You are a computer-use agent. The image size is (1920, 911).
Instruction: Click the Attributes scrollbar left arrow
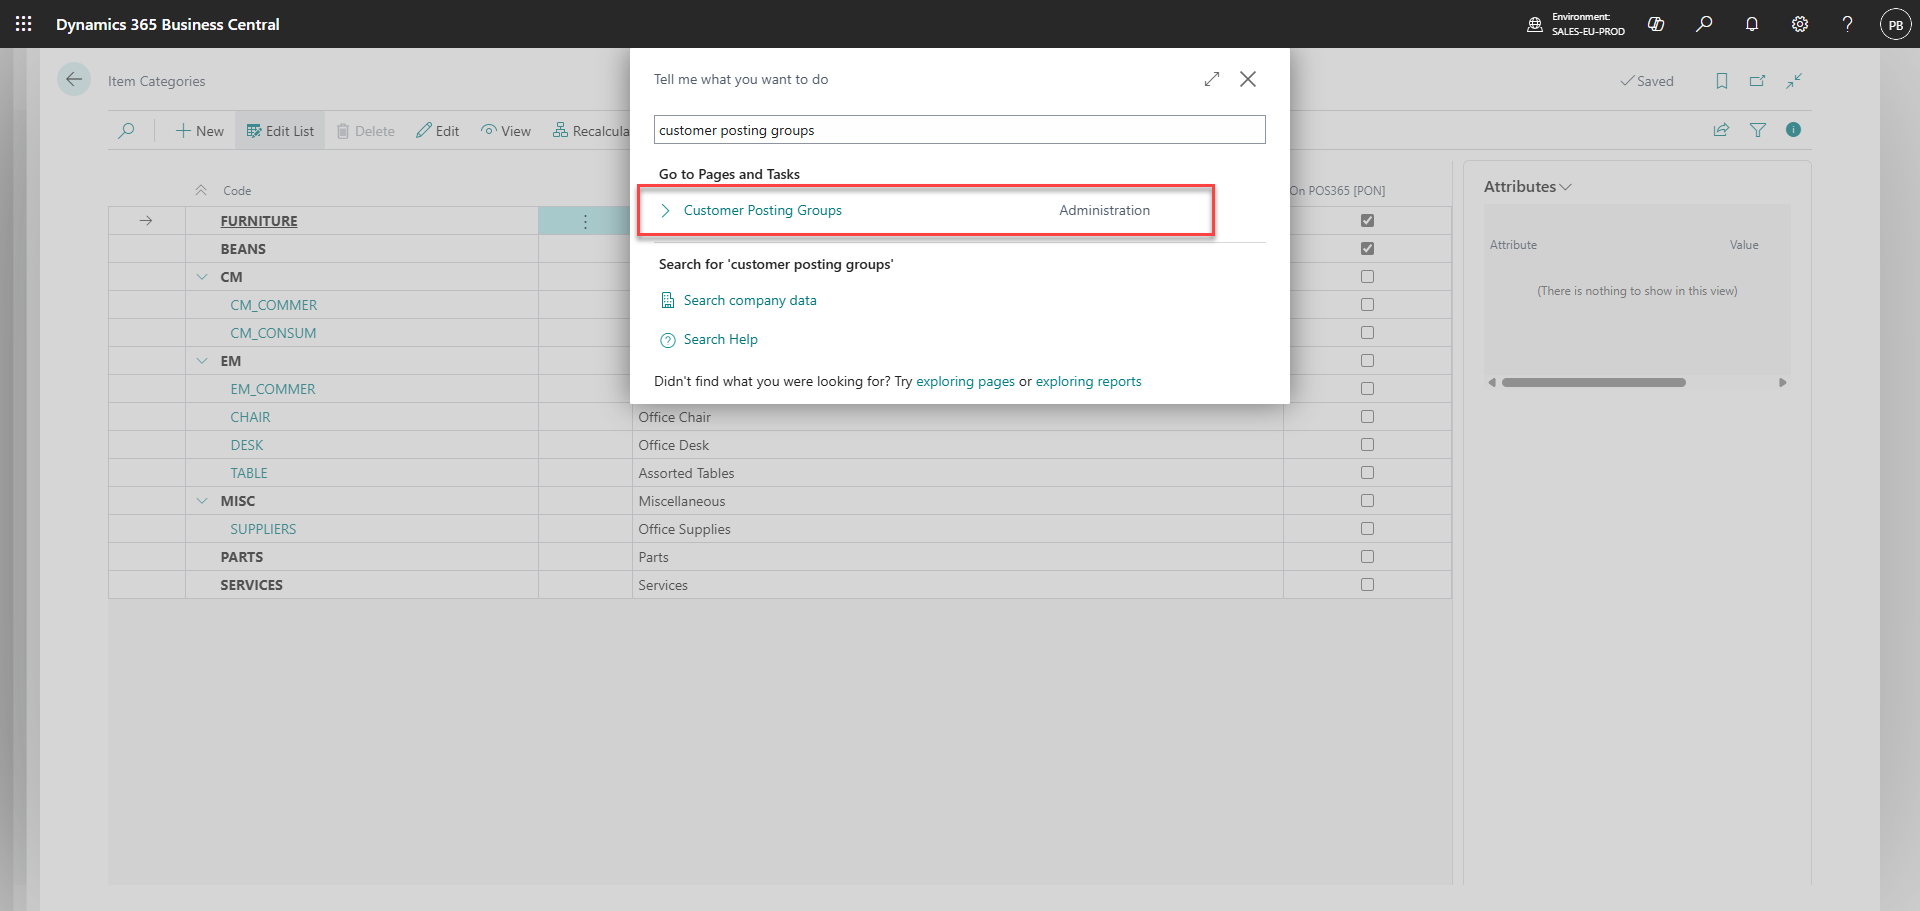click(x=1492, y=383)
